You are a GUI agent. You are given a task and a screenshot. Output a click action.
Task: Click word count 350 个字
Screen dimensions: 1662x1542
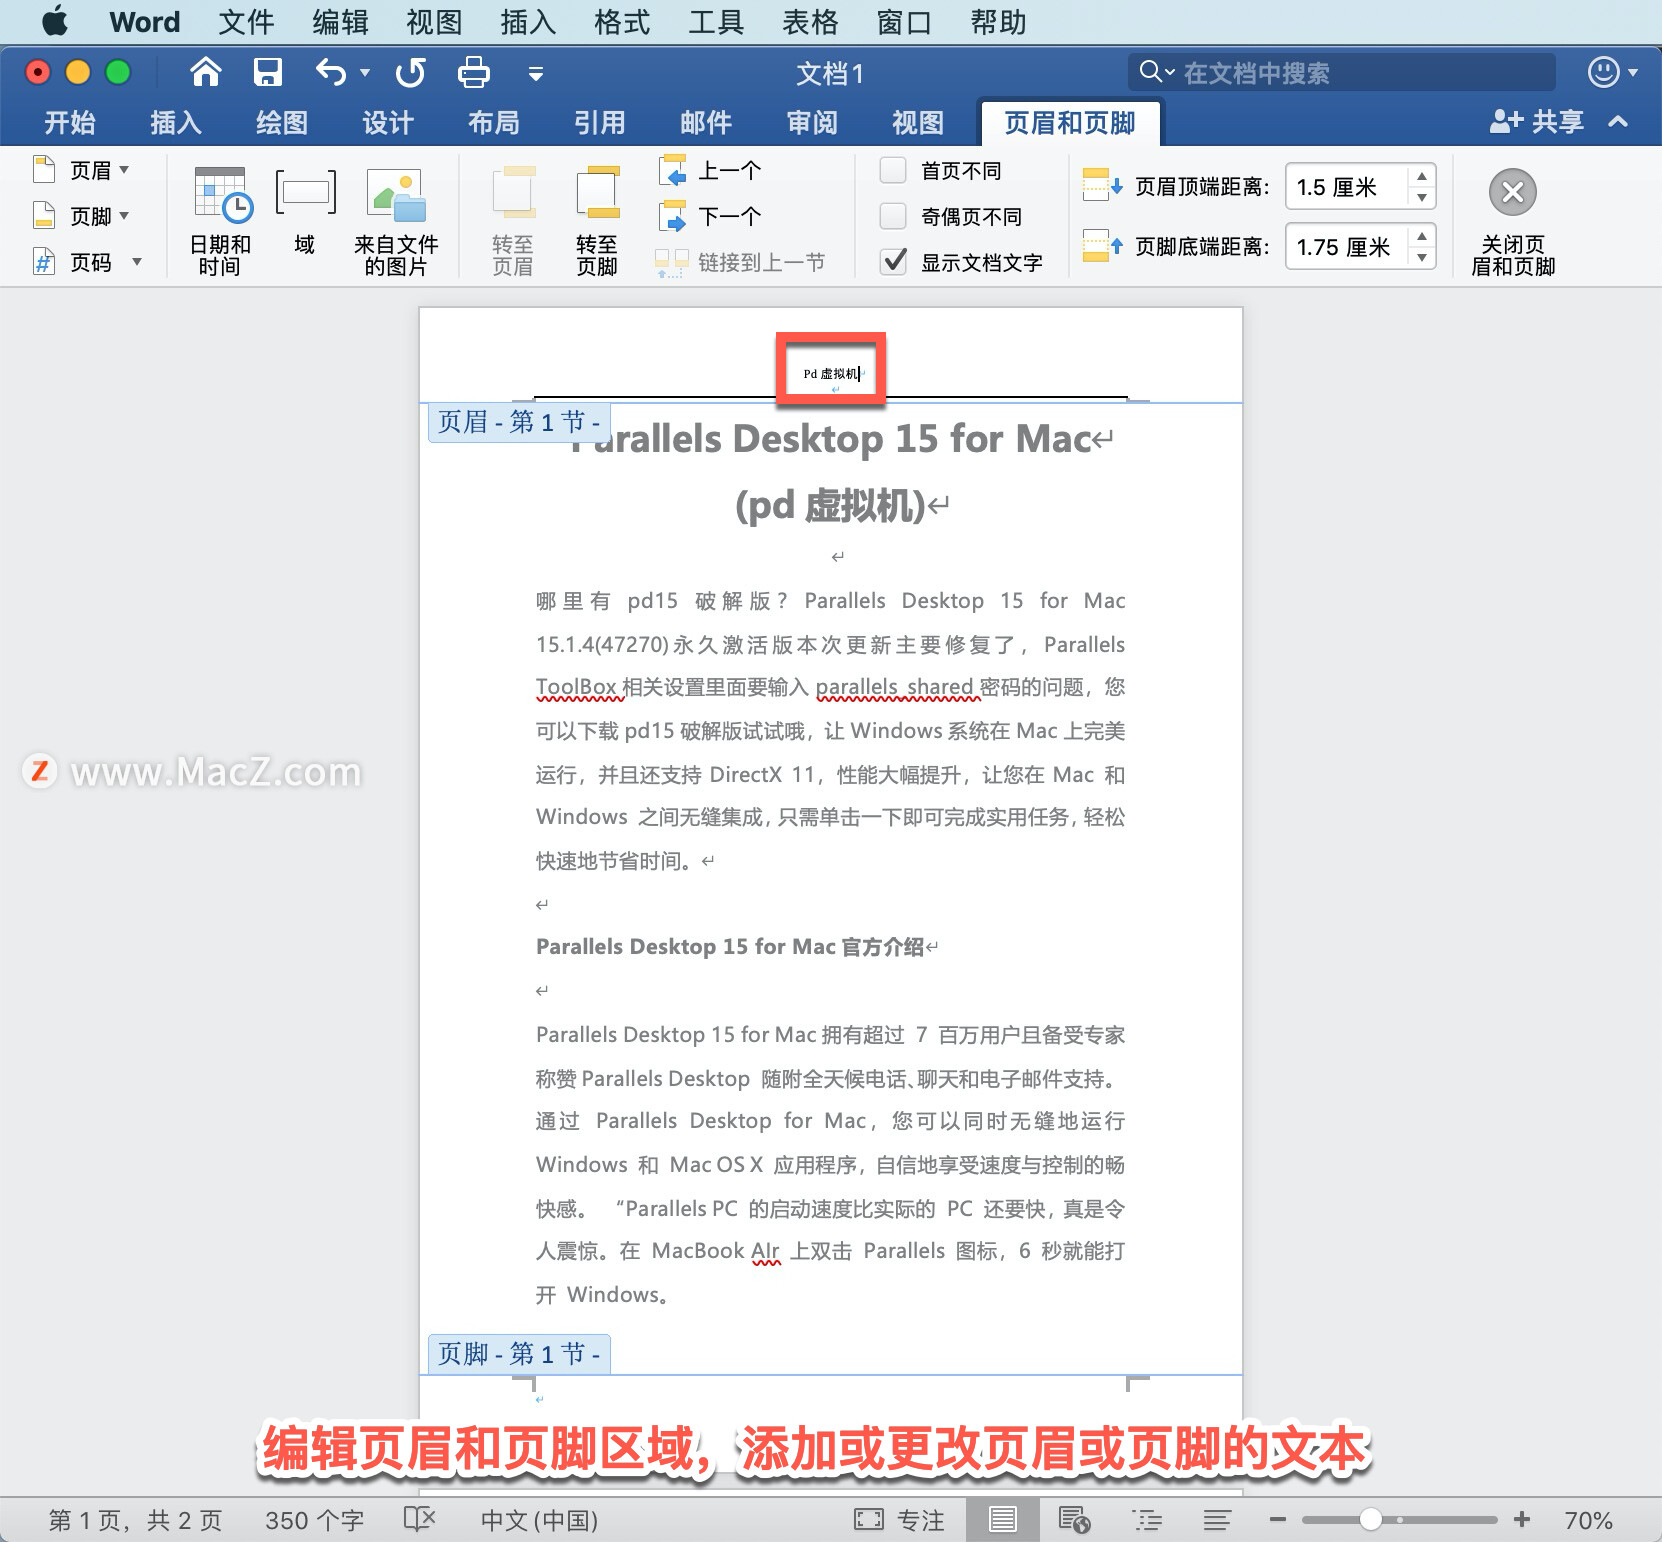314,1521
